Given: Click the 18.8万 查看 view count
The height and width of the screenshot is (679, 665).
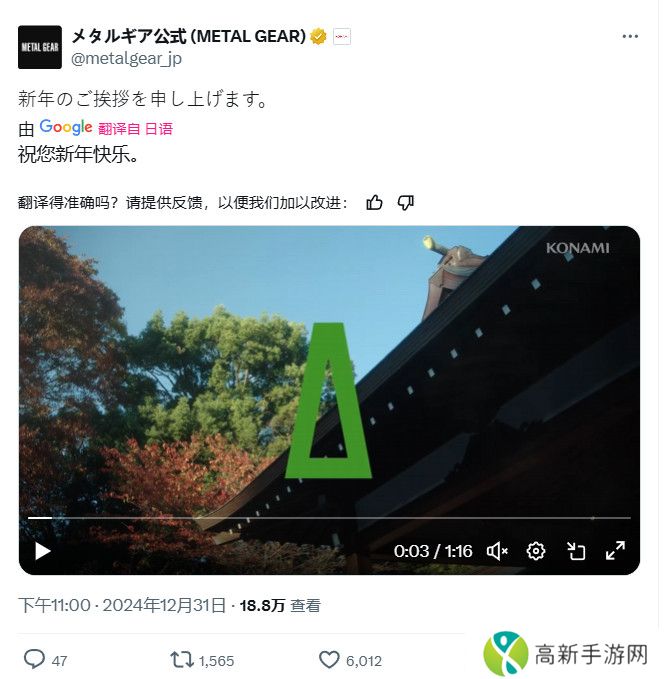Looking at the screenshot, I should [x=280, y=605].
